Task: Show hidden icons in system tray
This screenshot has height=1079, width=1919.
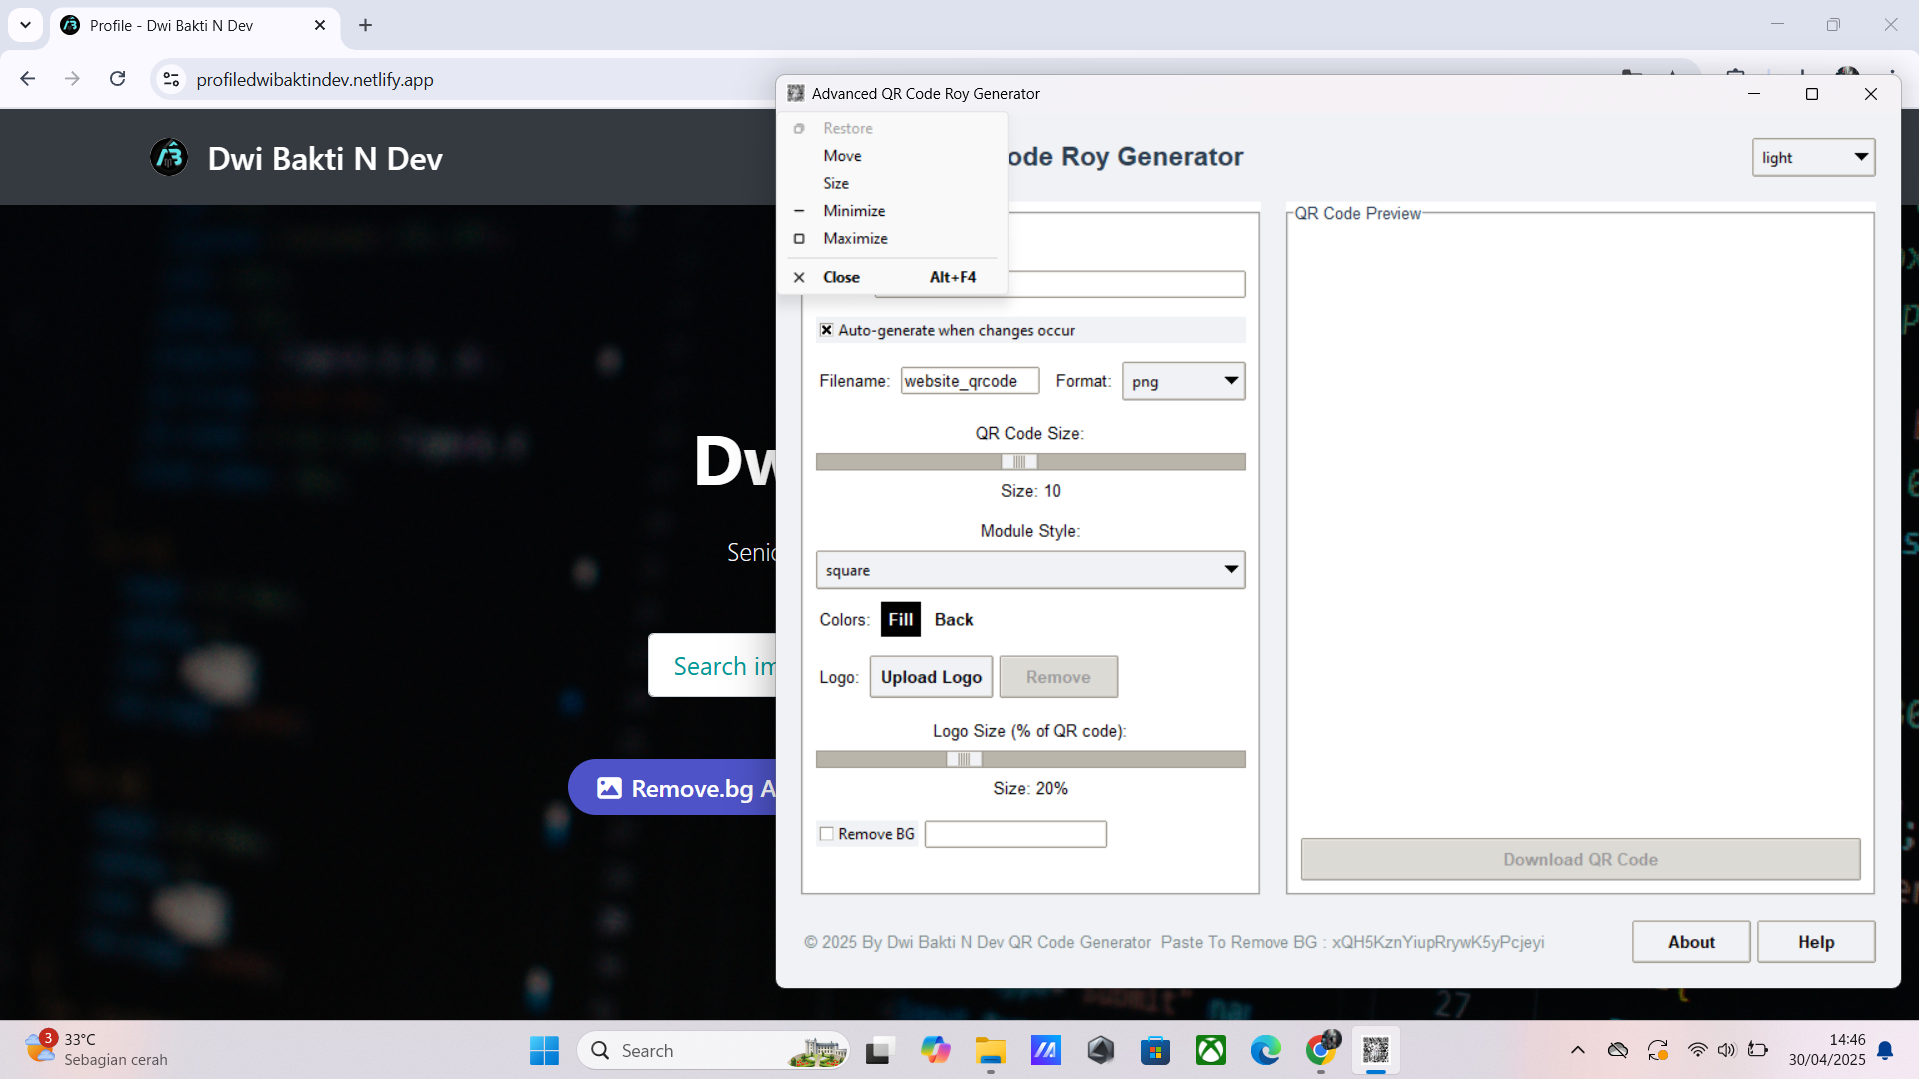Action: (x=1578, y=1050)
